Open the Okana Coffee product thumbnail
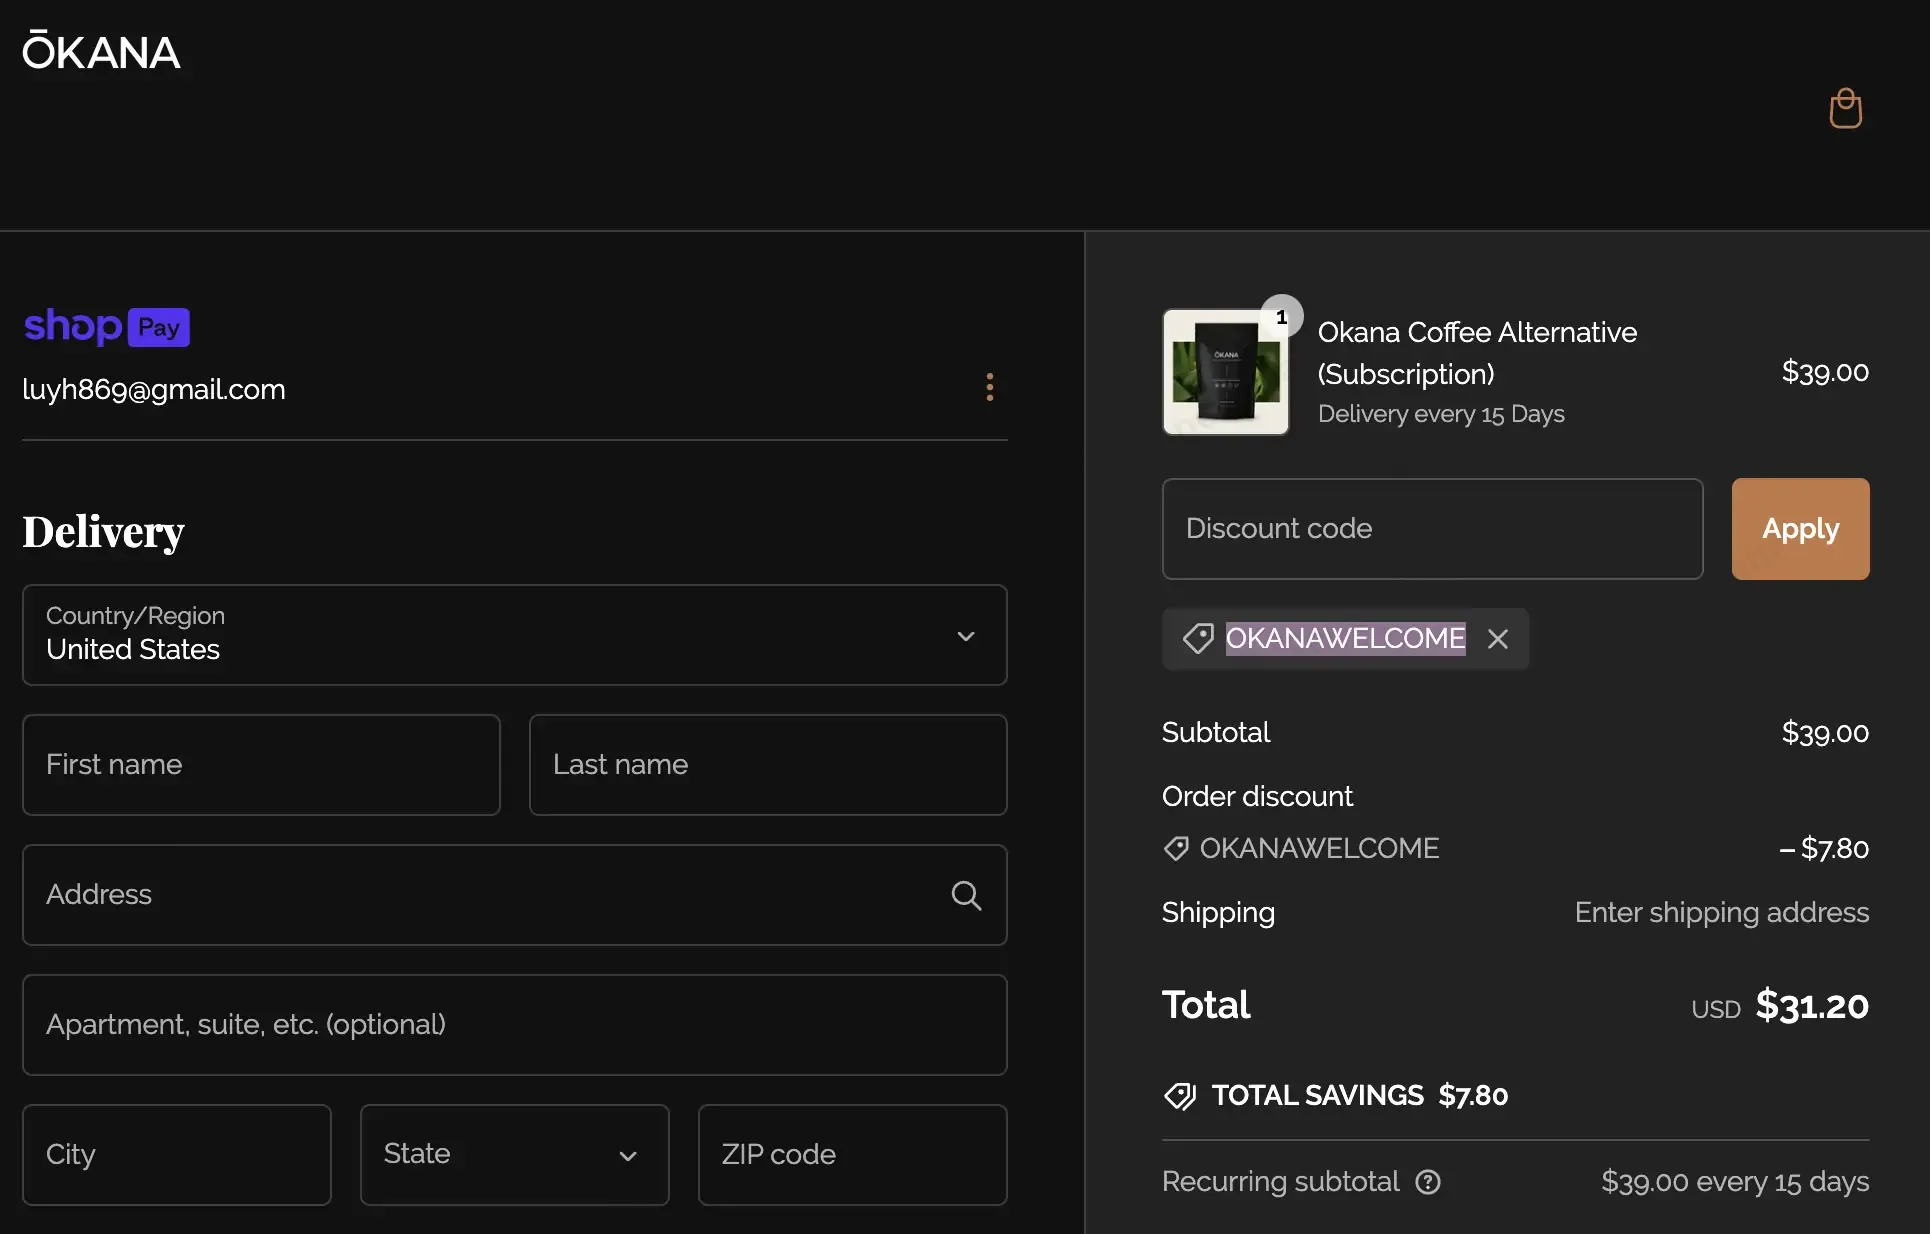Screen dimensions: 1930x1234 coord(1225,372)
